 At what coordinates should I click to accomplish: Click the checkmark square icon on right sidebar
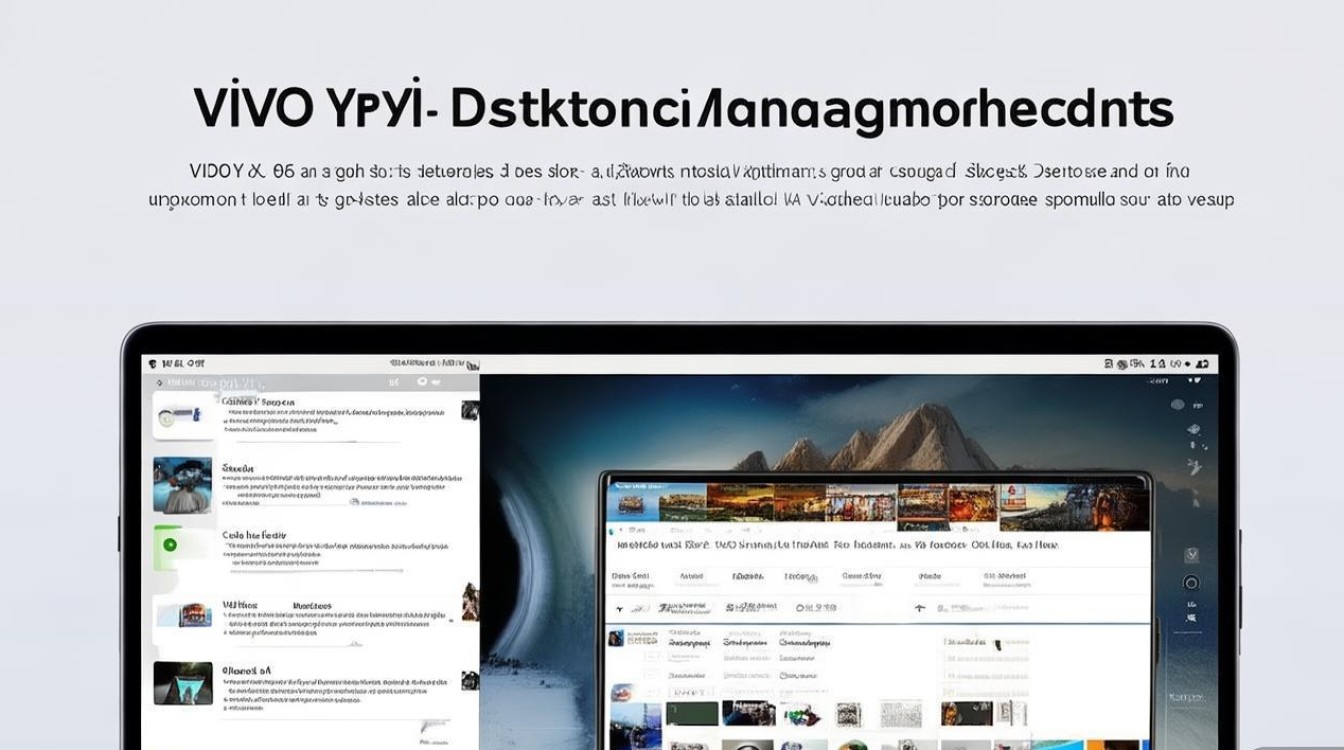point(1190,554)
